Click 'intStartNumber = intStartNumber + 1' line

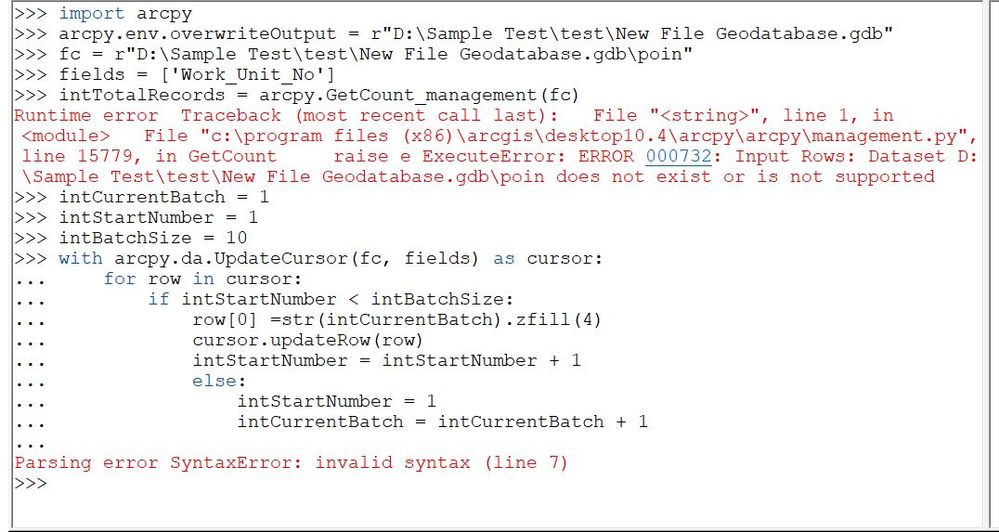coord(386,360)
